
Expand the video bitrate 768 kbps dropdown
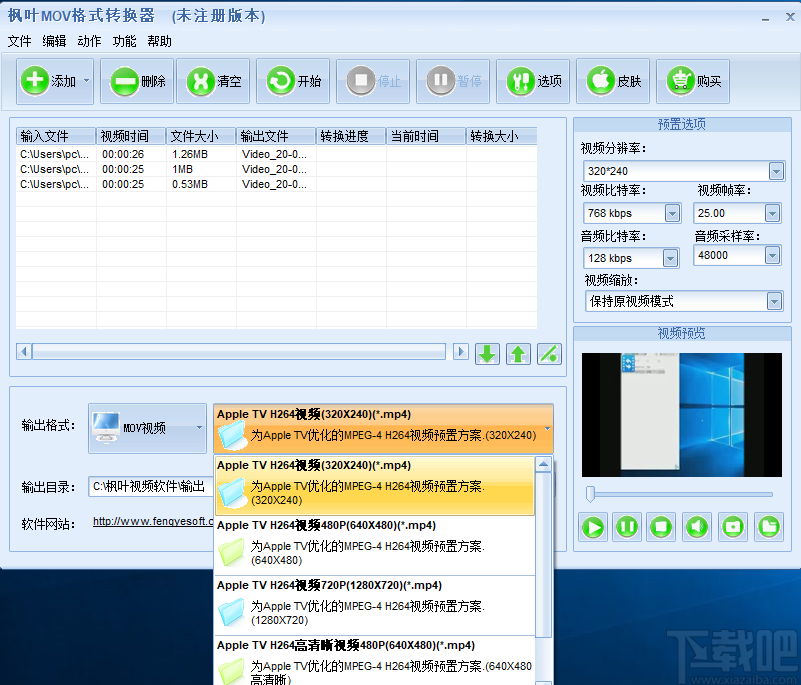click(x=672, y=213)
